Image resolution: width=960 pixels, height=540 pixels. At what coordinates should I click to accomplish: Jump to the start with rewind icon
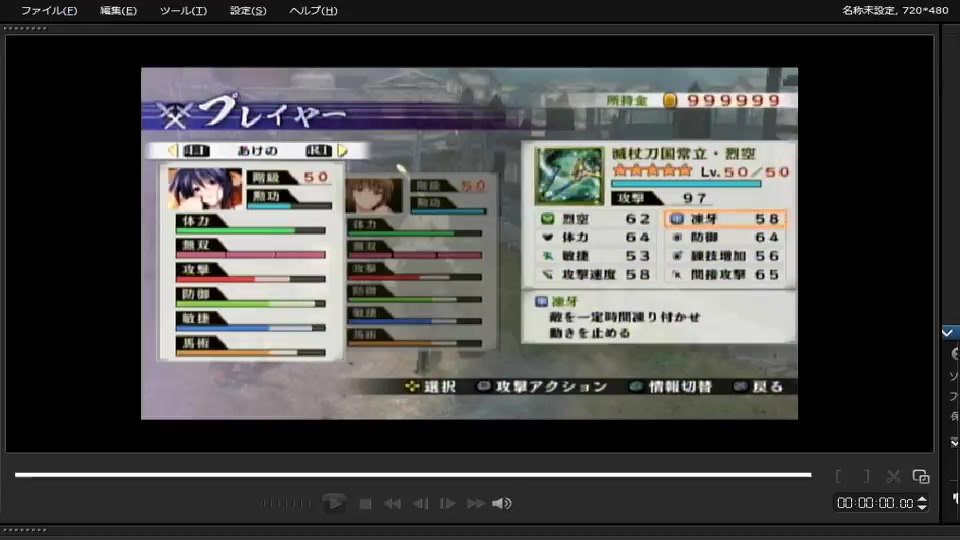pos(392,504)
